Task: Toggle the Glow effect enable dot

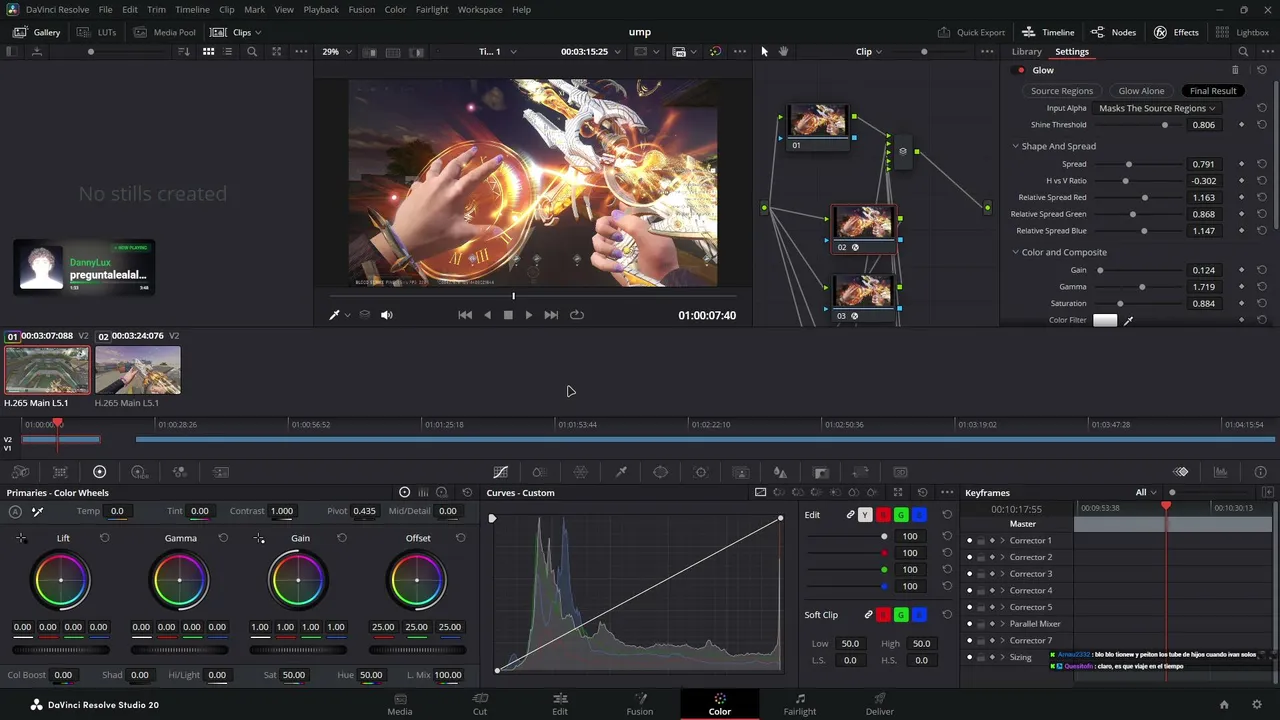Action: point(1020,70)
